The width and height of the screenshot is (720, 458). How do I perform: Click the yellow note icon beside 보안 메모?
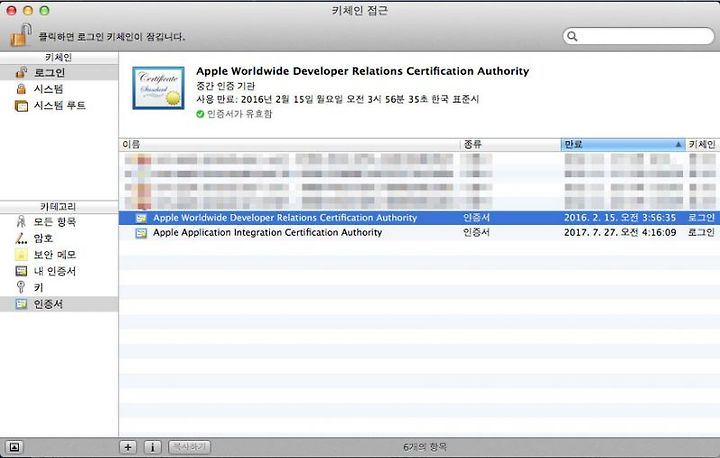21,254
